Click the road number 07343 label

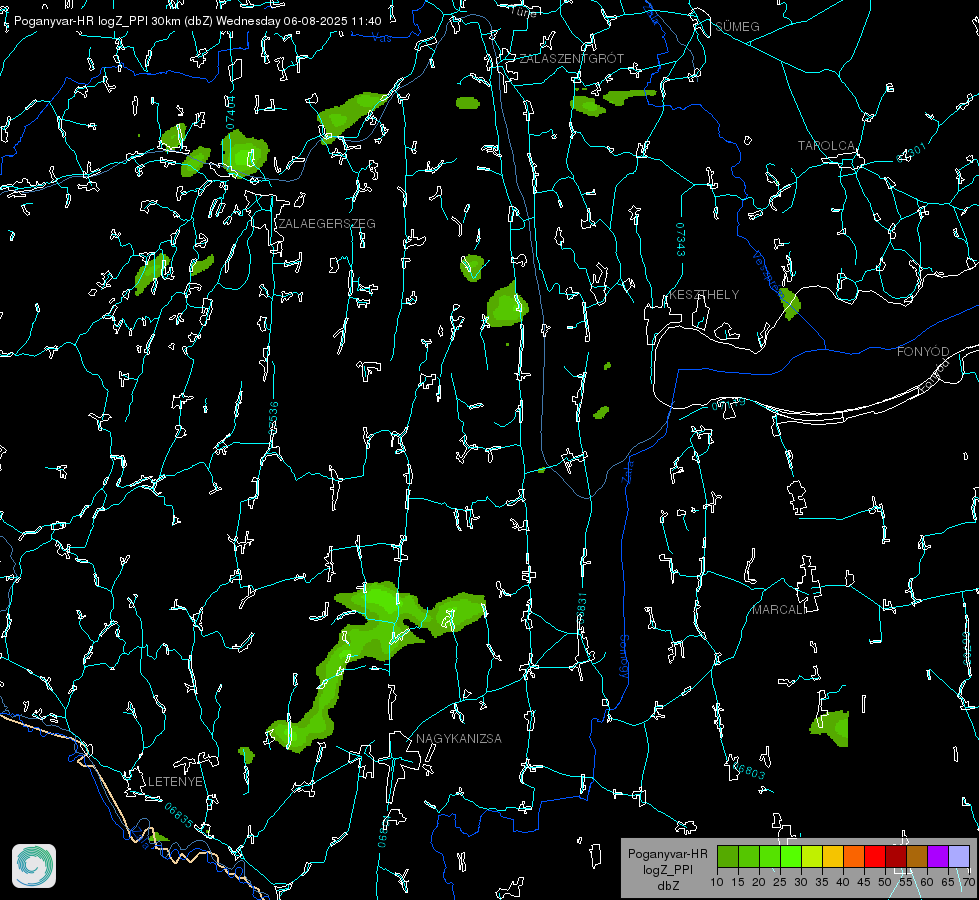tap(681, 239)
